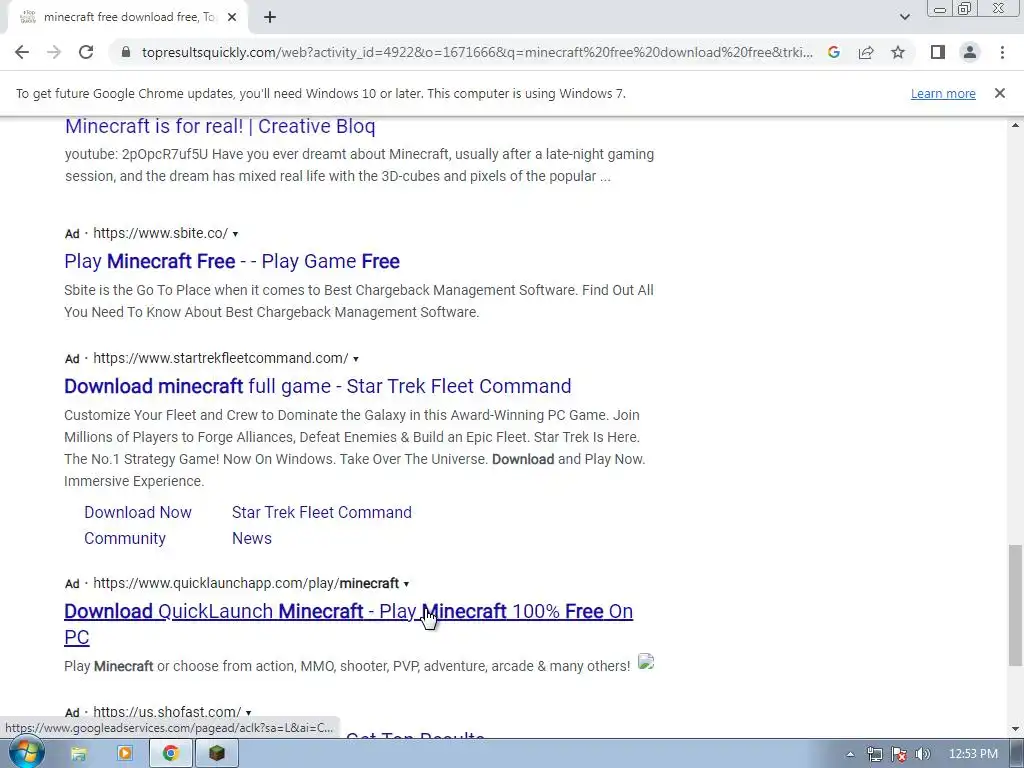Click the address bar URL field

point(477,52)
